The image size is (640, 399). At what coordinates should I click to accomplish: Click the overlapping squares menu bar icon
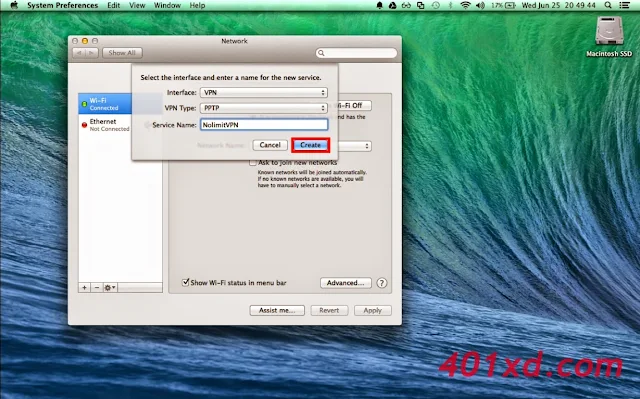pyautogui.click(x=420, y=5)
